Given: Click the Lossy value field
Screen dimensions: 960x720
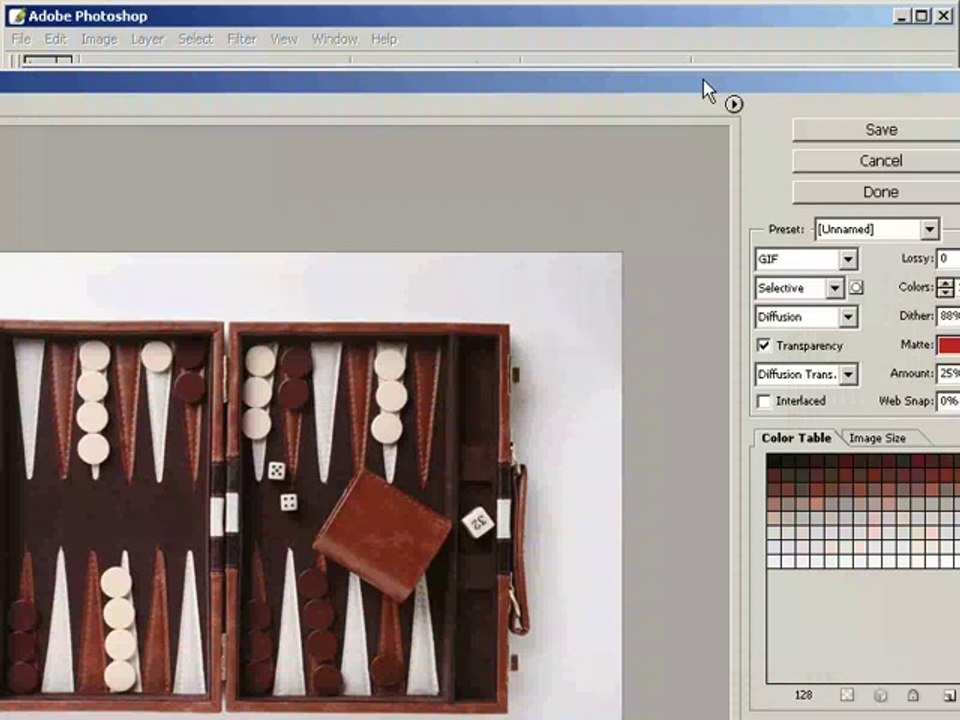Looking at the screenshot, I should click(x=948, y=259).
